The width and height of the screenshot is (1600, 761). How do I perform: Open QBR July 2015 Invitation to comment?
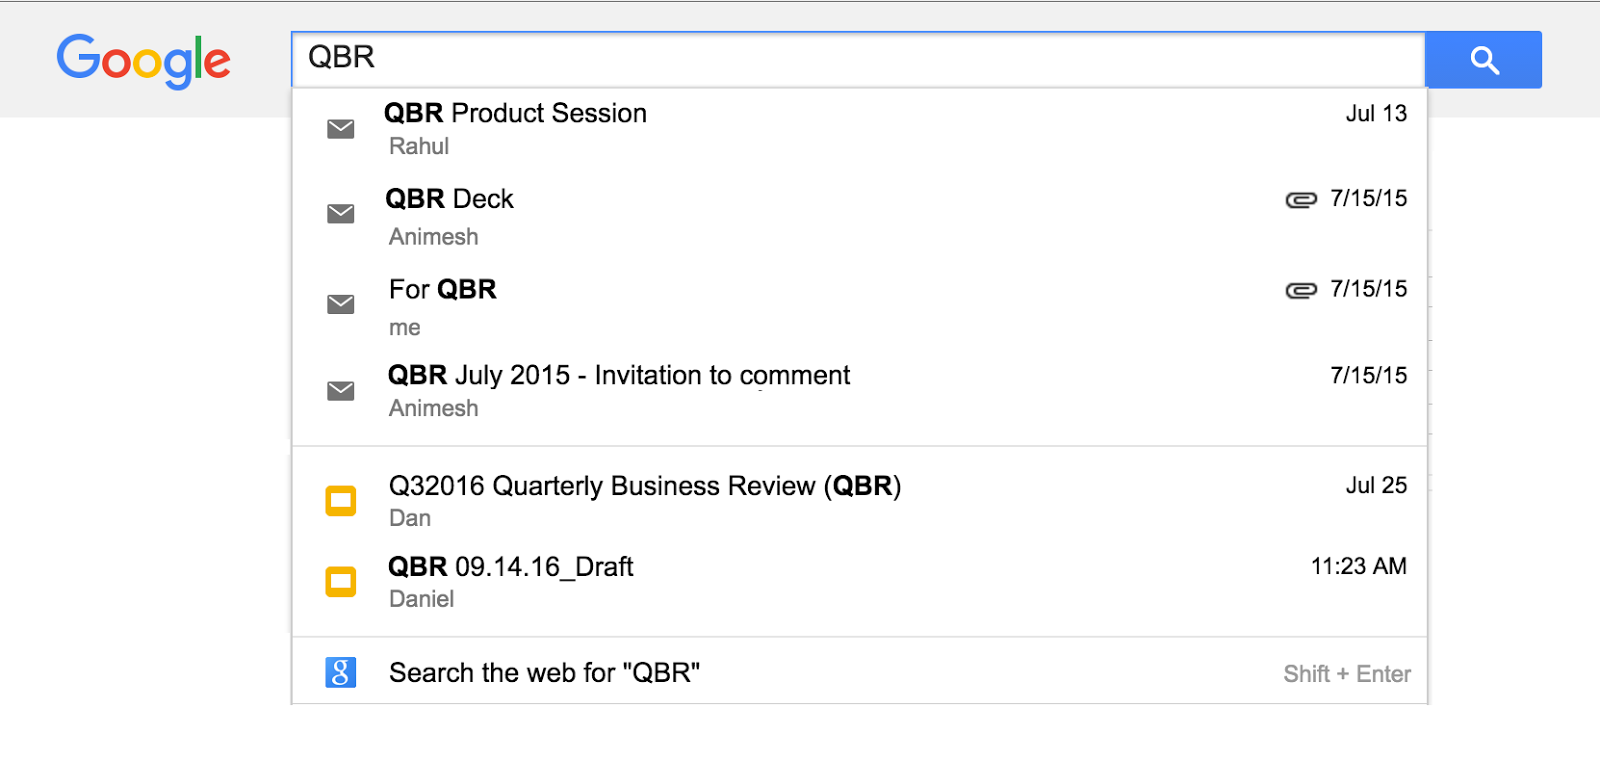pyautogui.click(x=859, y=392)
